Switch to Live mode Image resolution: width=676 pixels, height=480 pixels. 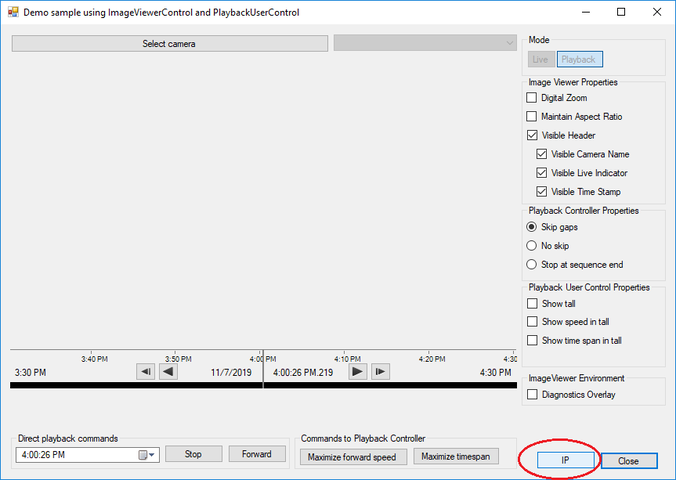pyautogui.click(x=540, y=60)
